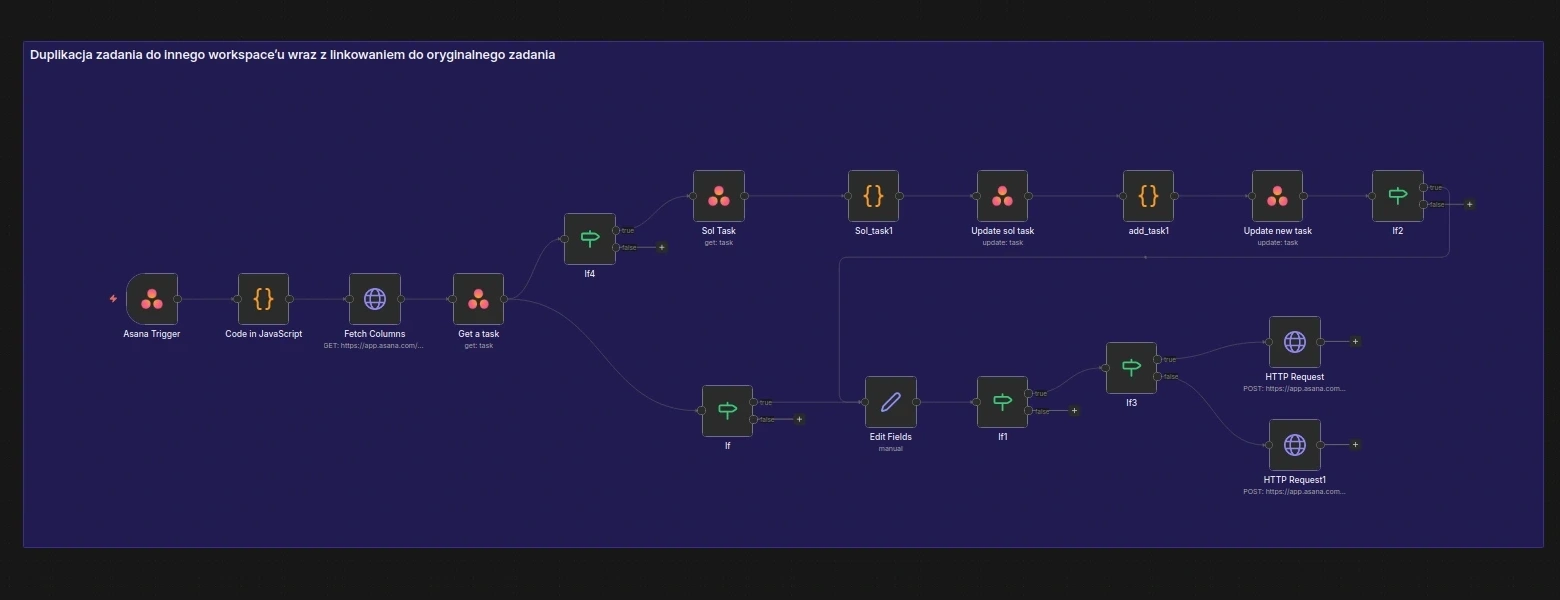Click the 'Get a task' label
Screen dimensions: 1560x600
click(x=478, y=334)
